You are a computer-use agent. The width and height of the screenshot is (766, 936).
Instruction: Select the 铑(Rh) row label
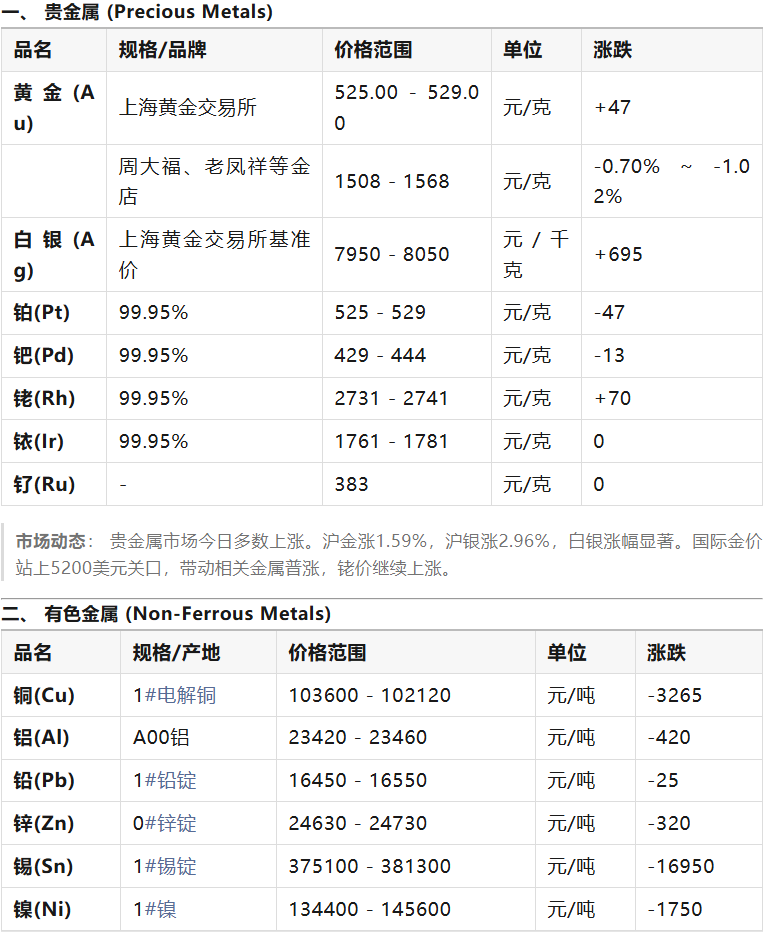44,399
